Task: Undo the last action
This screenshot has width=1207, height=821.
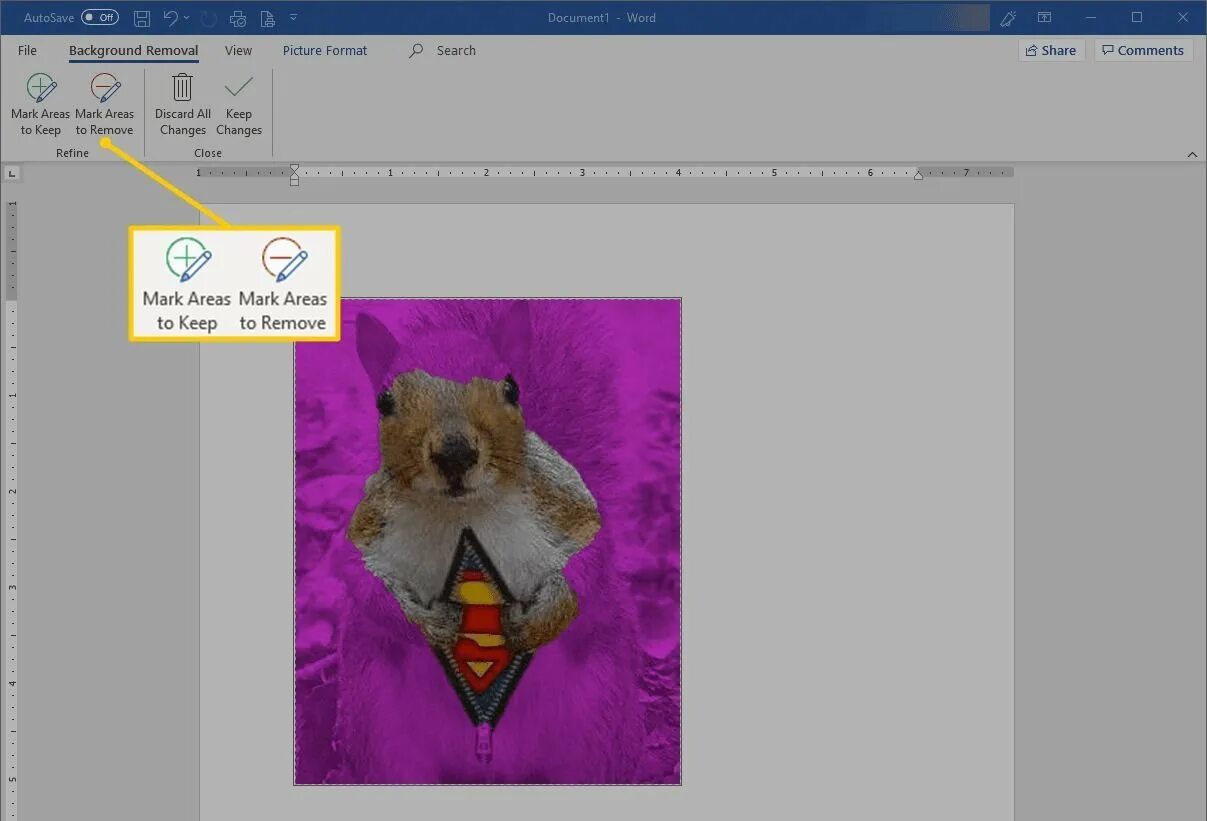Action: pos(170,18)
